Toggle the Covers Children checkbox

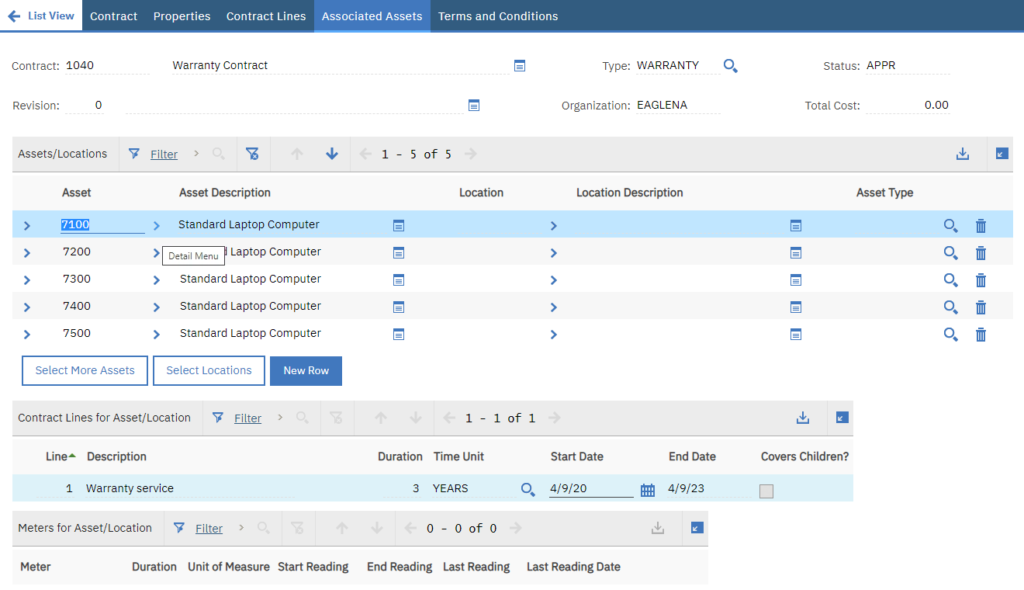point(766,490)
